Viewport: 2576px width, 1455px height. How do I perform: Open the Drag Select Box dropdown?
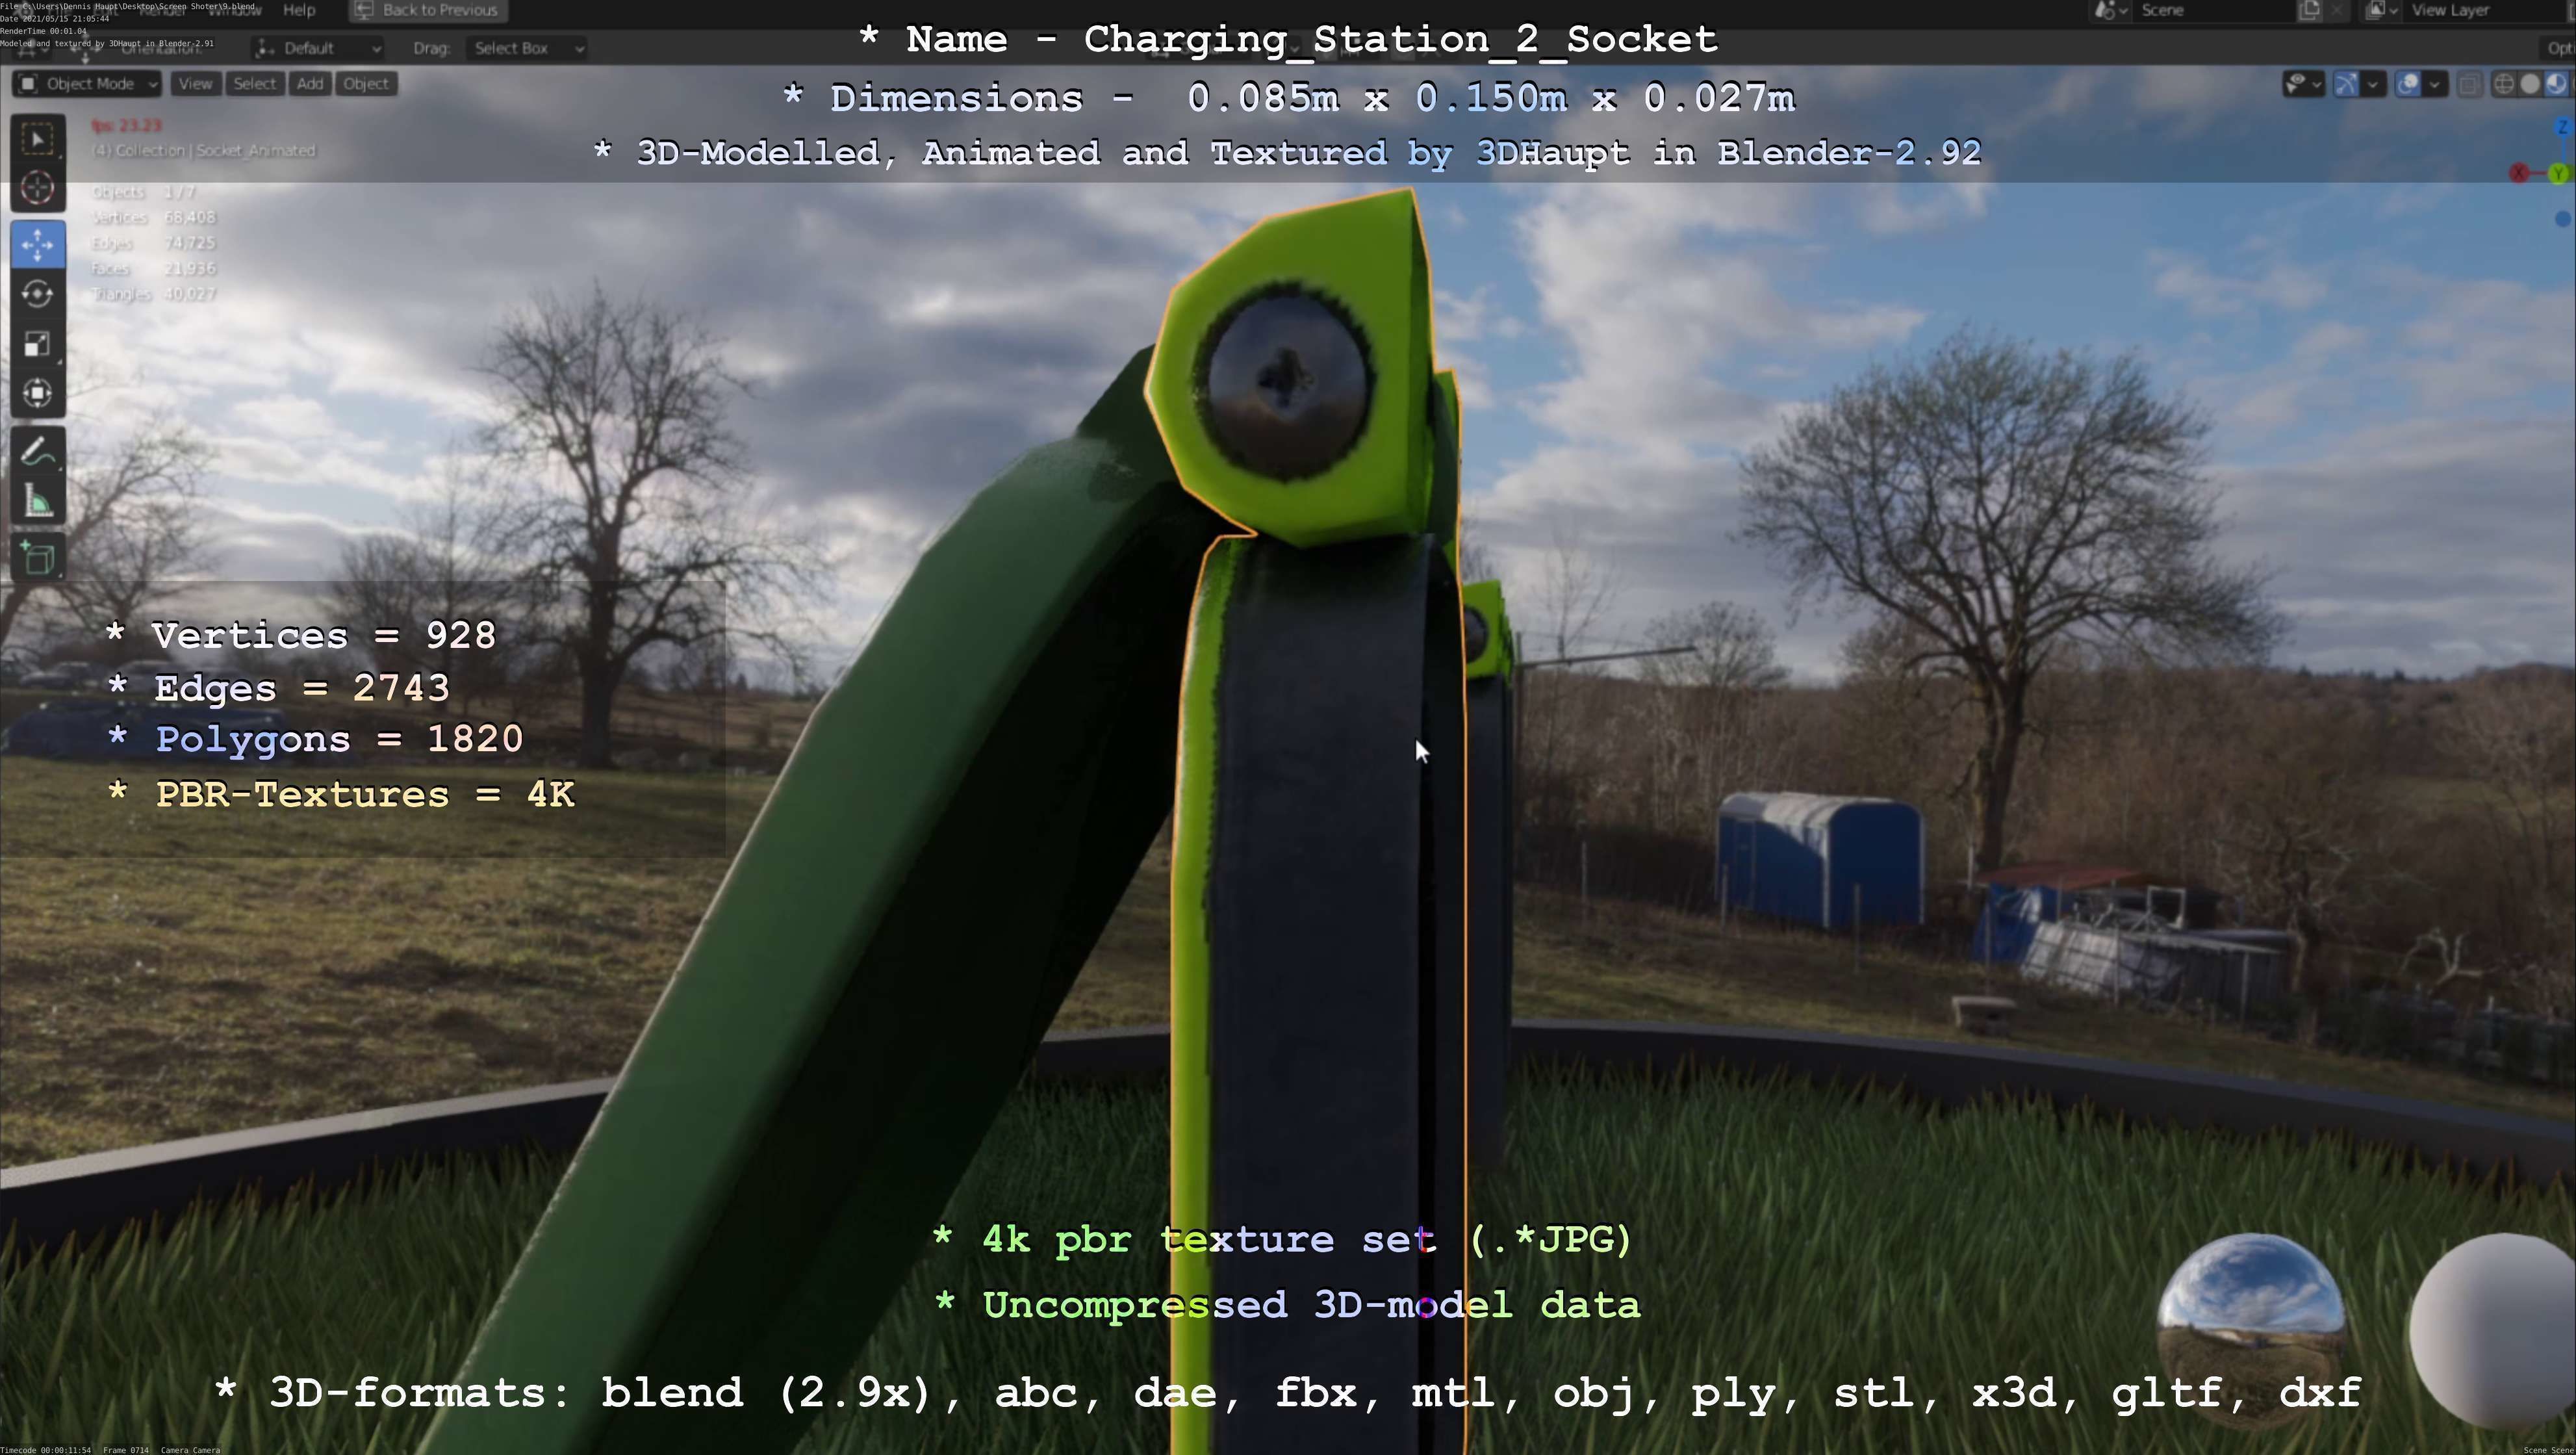click(x=527, y=48)
